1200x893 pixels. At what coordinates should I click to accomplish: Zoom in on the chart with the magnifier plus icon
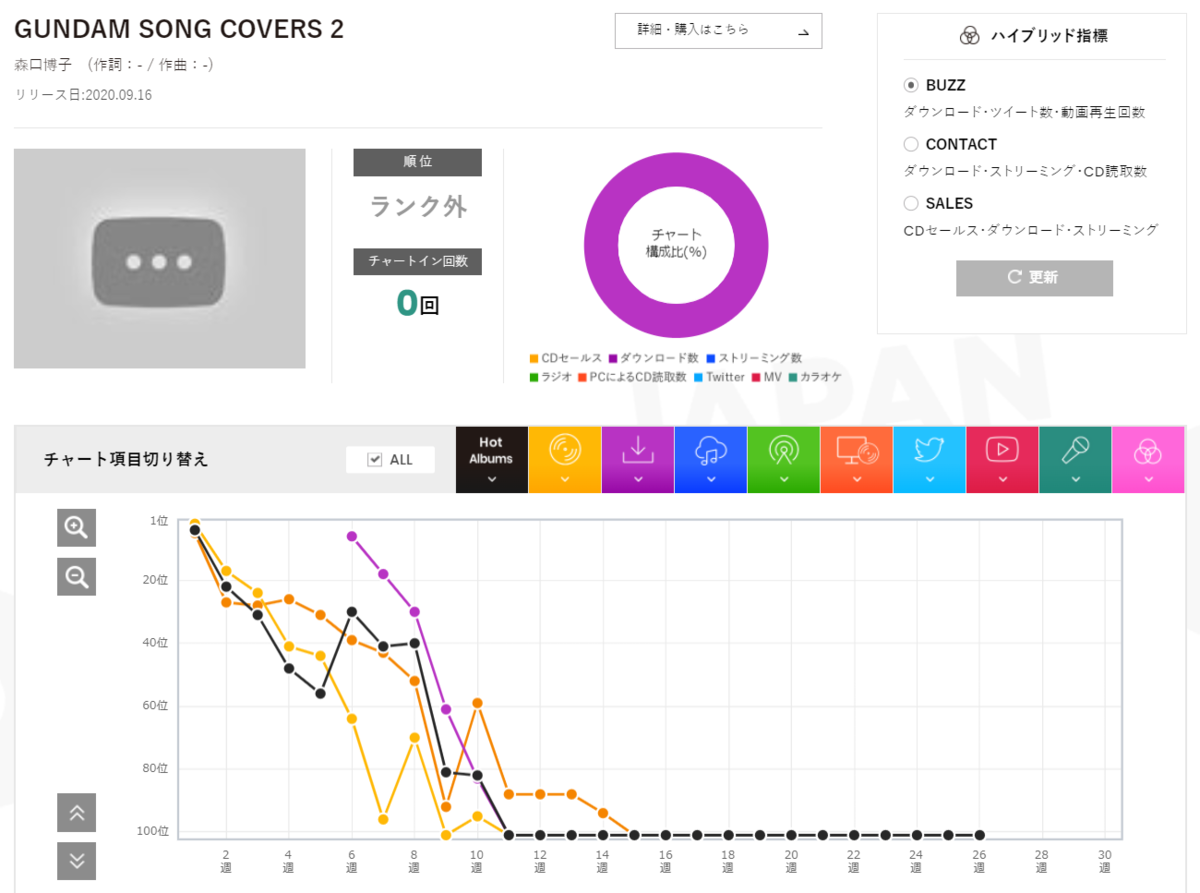click(x=77, y=527)
